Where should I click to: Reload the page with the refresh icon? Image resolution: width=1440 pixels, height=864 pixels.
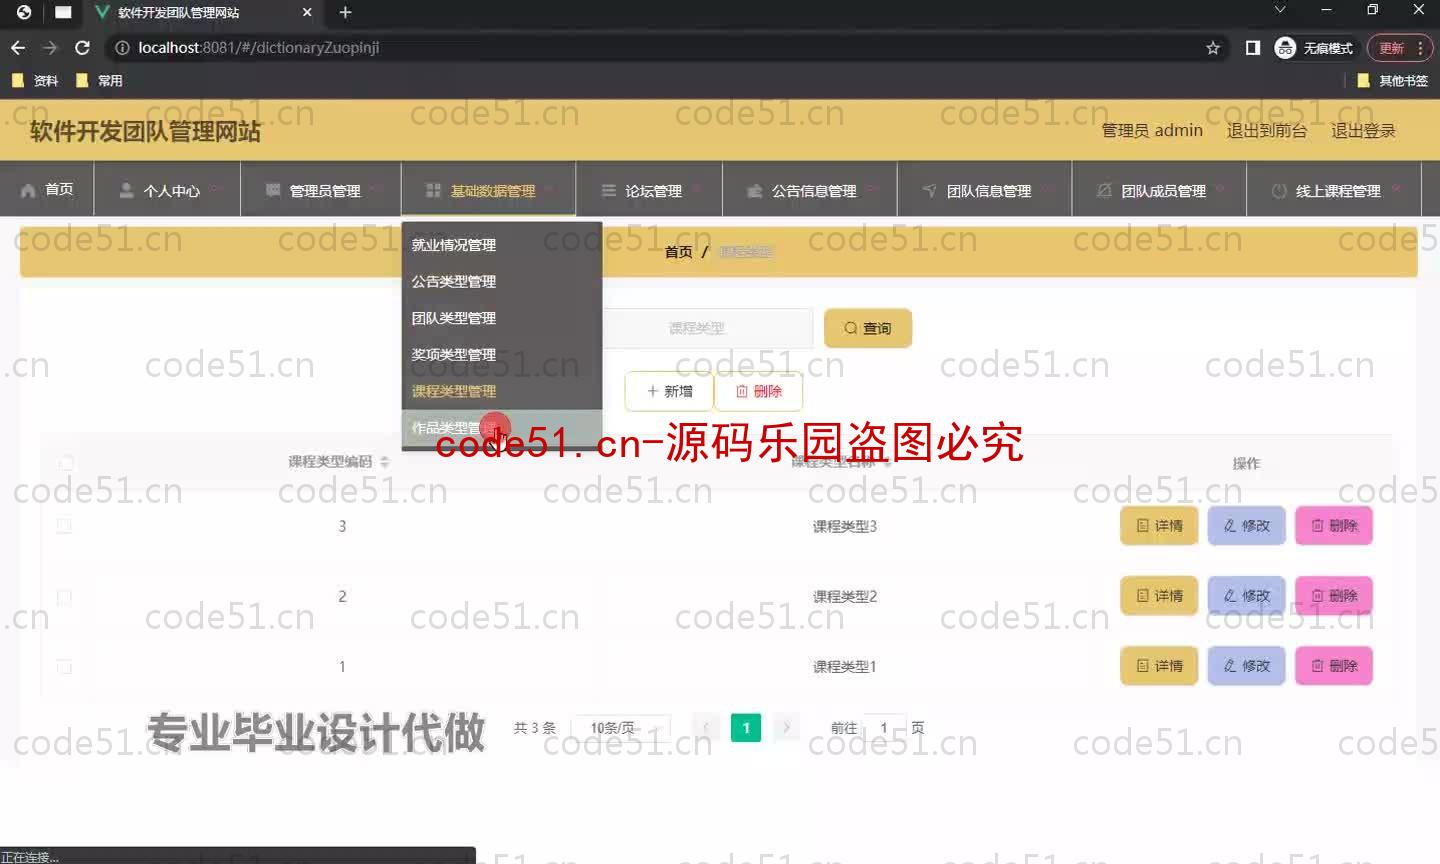pyautogui.click(x=83, y=47)
